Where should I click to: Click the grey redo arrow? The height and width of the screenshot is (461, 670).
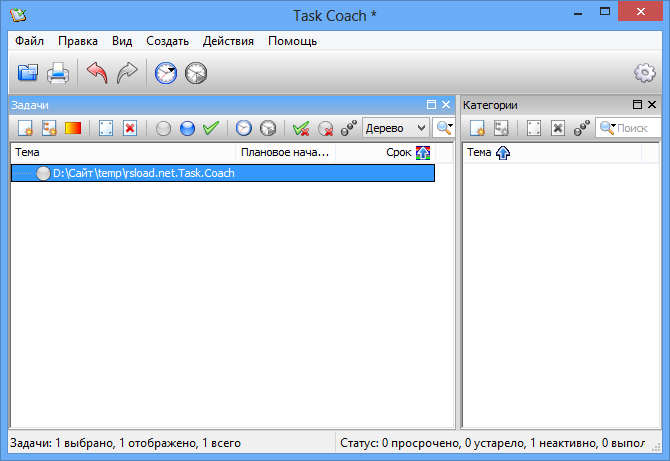click(x=127, y=73)
